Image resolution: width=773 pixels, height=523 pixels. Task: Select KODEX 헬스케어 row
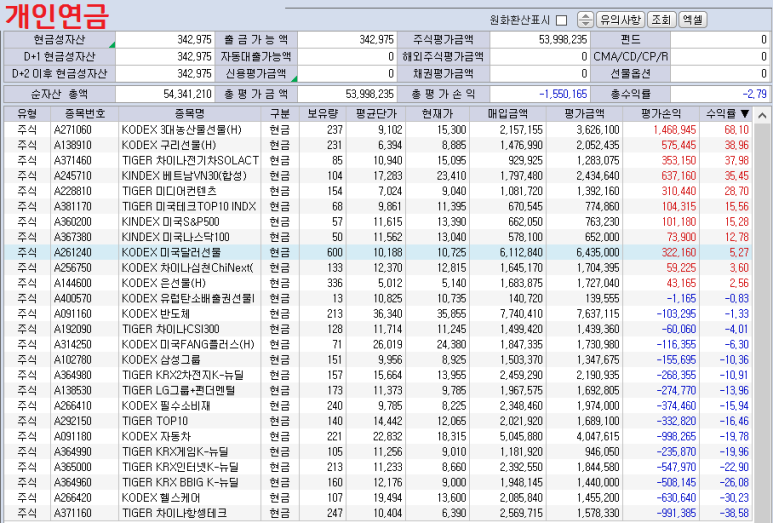point(378,497)
